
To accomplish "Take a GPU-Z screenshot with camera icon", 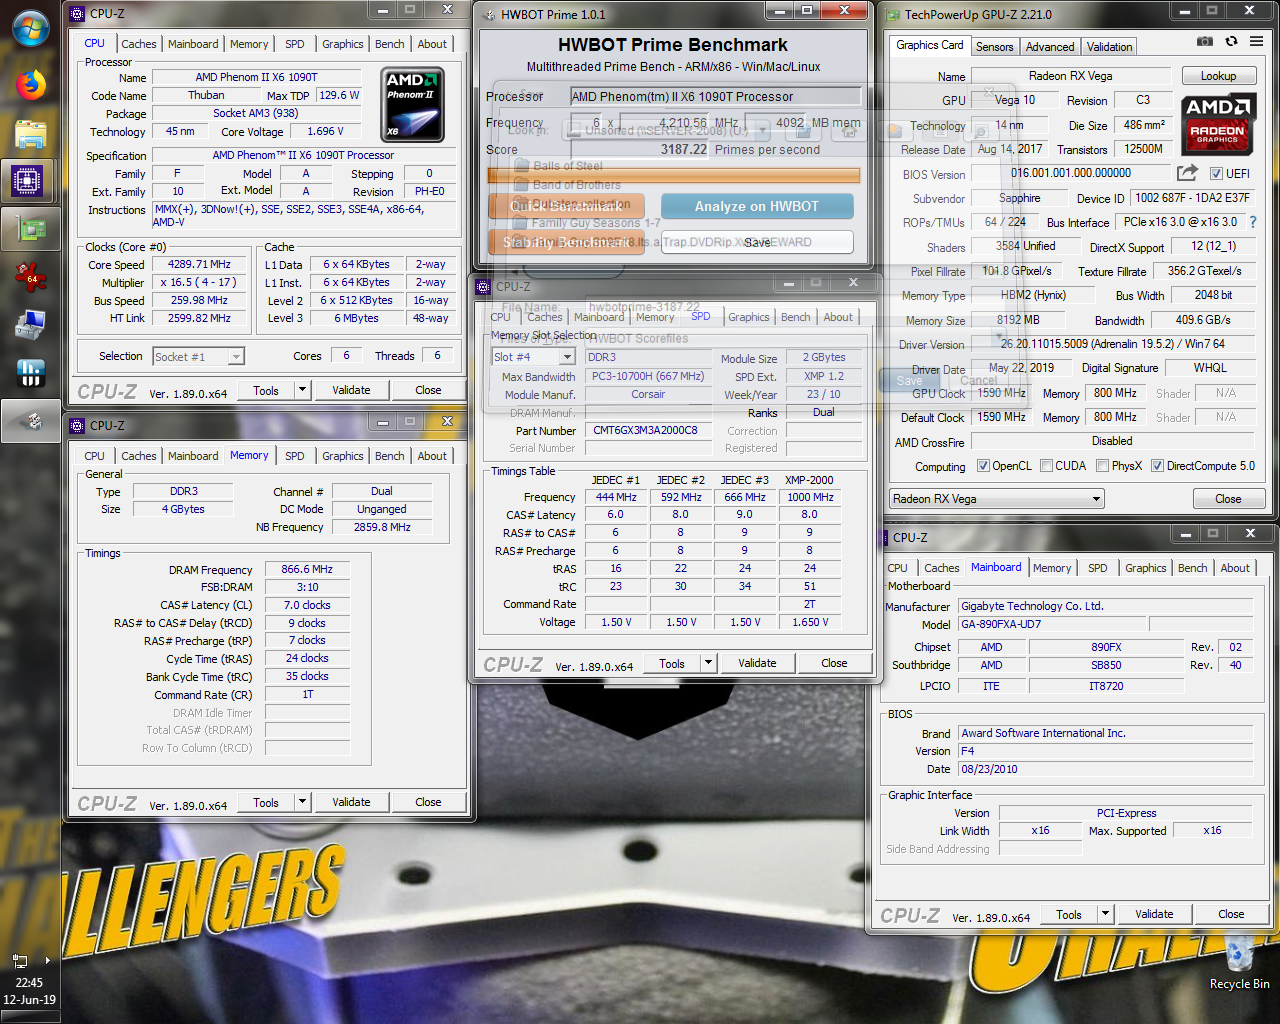I will [x=1205, y=42].
